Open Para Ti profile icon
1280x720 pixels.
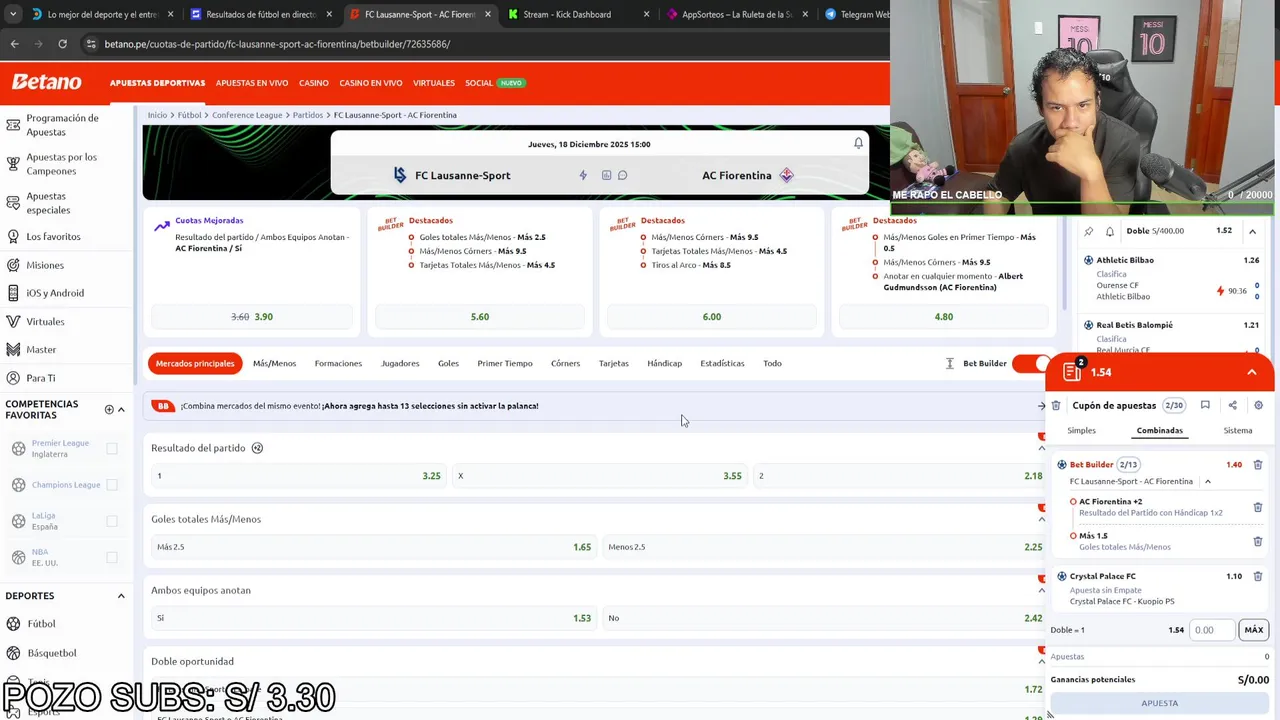[x=13, y=378]
